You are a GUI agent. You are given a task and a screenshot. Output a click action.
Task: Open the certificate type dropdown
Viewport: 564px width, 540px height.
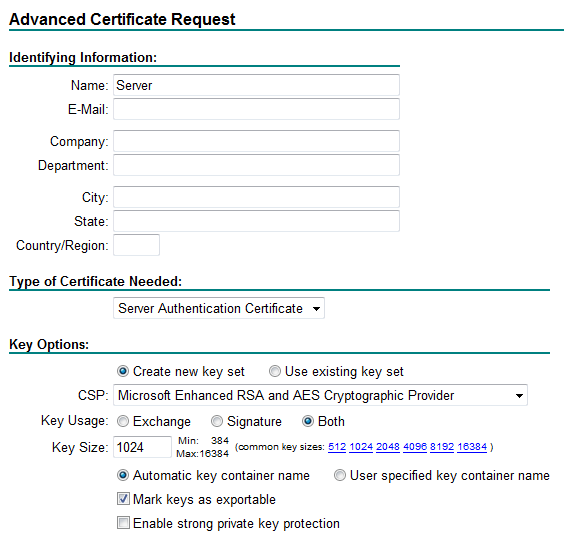click(219, 308)
